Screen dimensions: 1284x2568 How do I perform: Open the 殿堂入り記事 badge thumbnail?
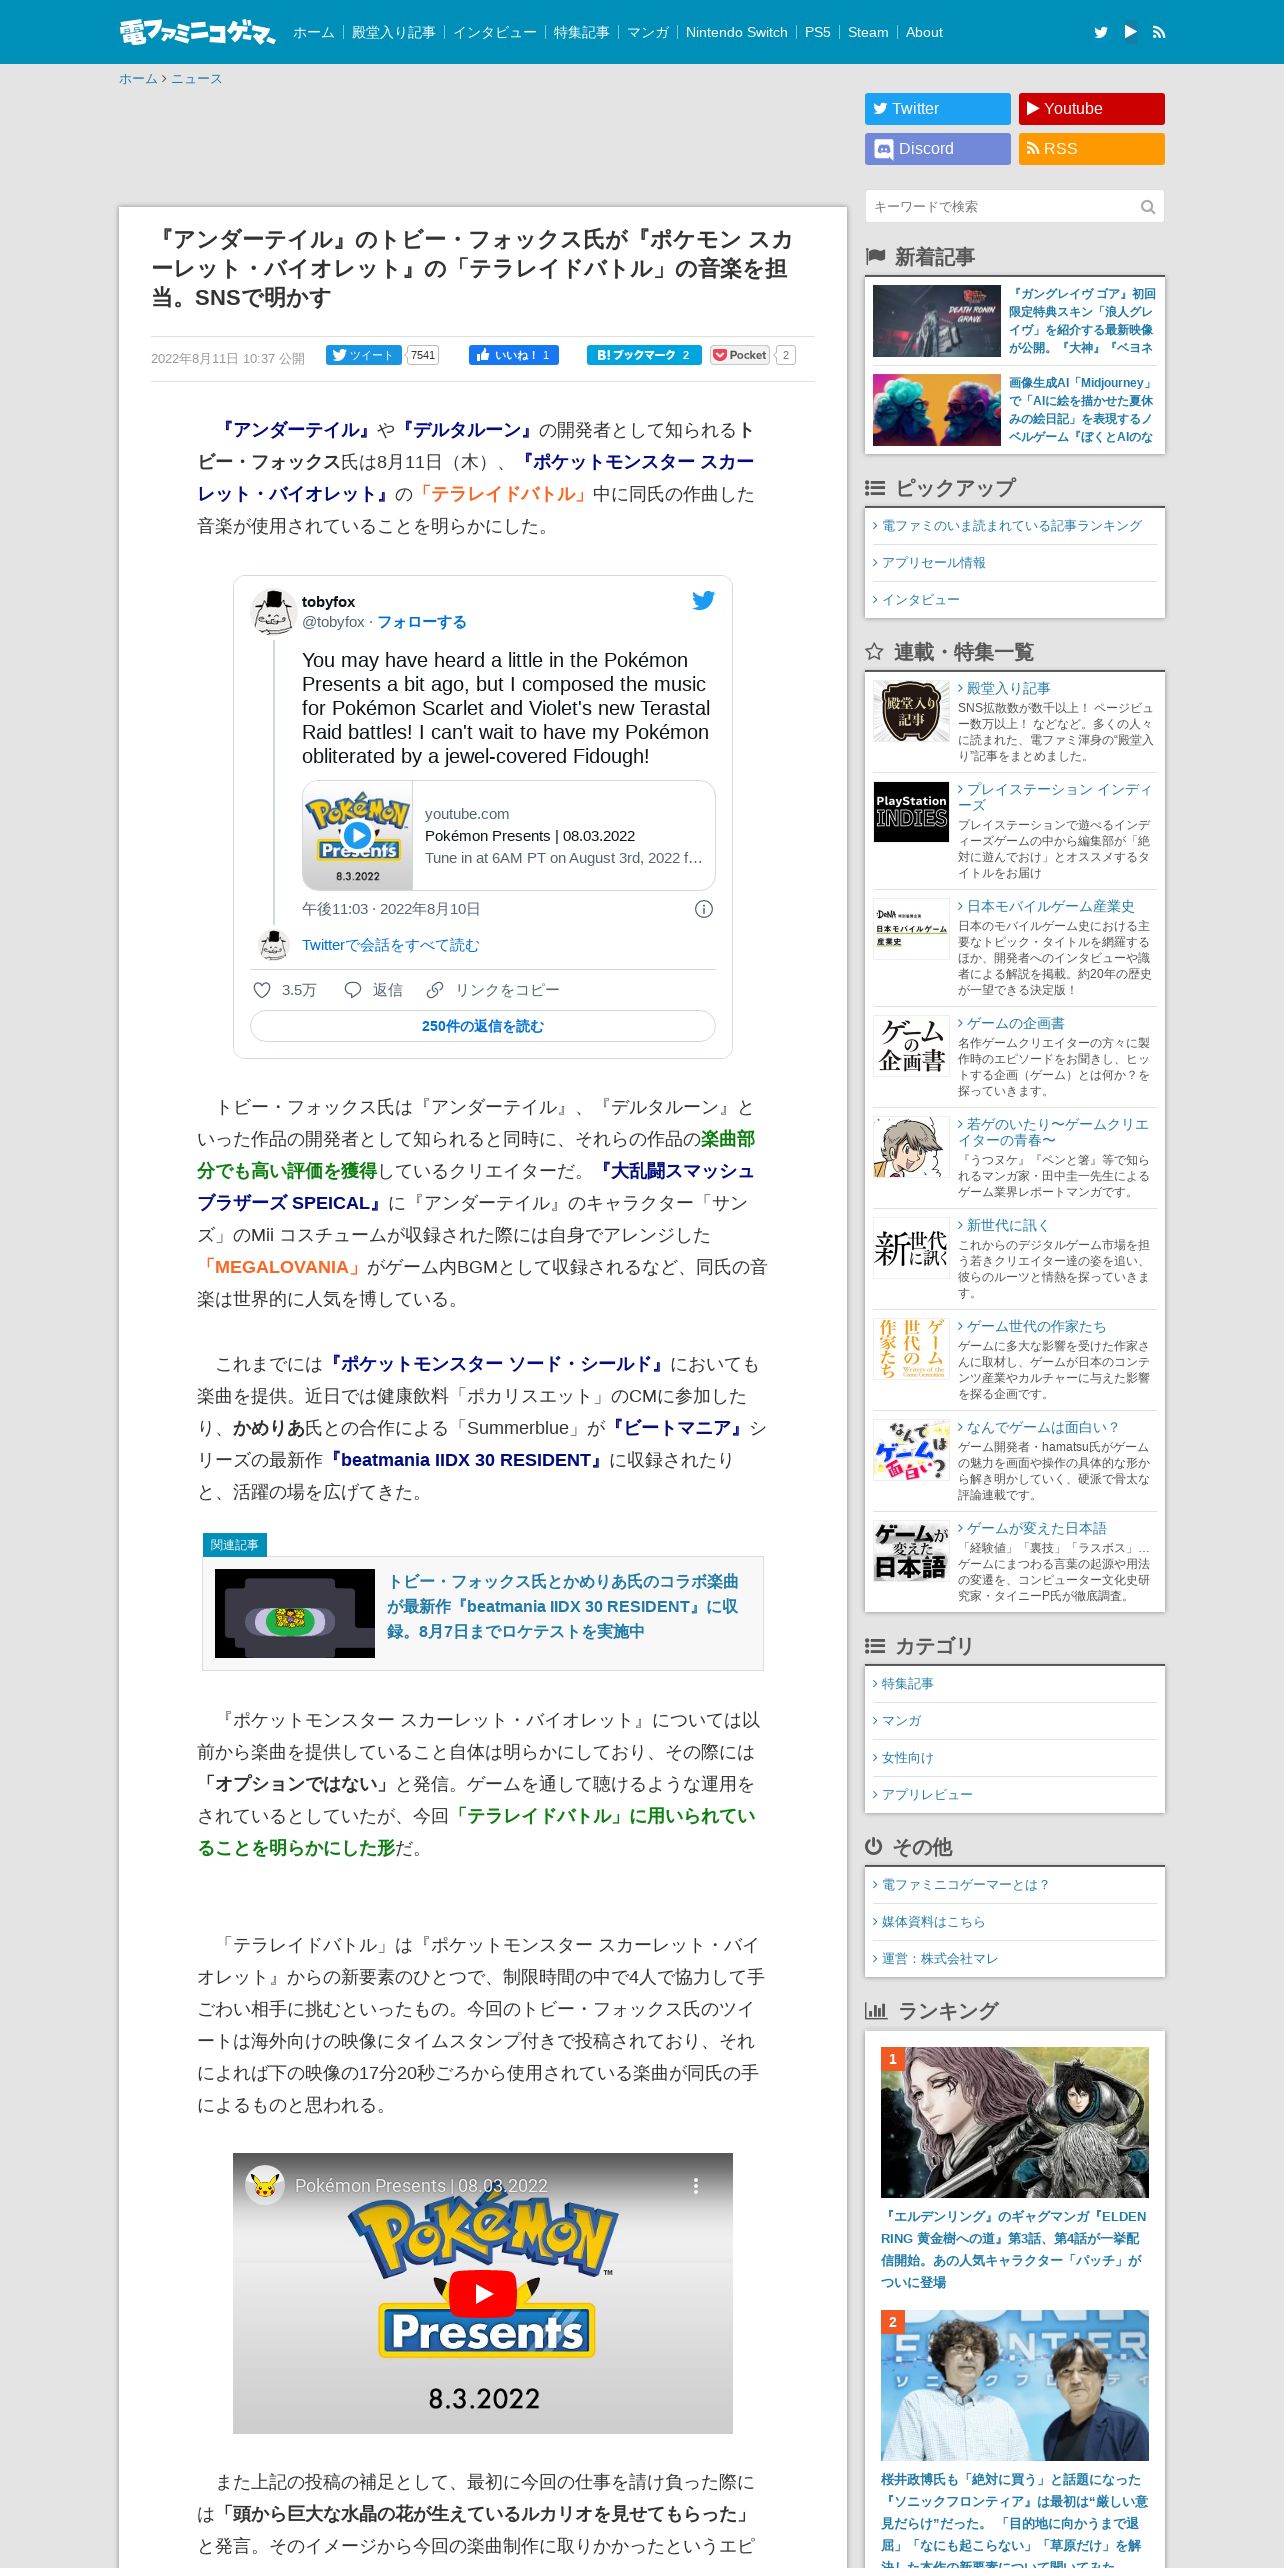(911, 711)
